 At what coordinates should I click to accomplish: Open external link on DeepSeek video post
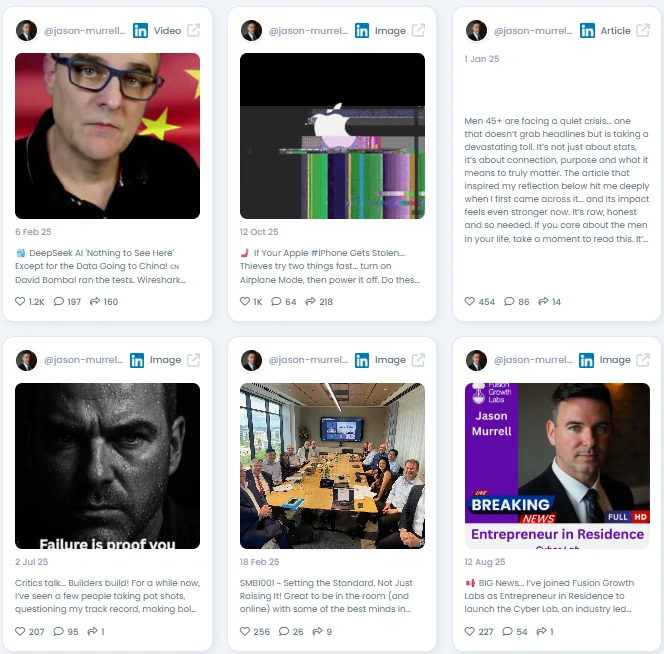pyautogui.click(x=194, y=30)
